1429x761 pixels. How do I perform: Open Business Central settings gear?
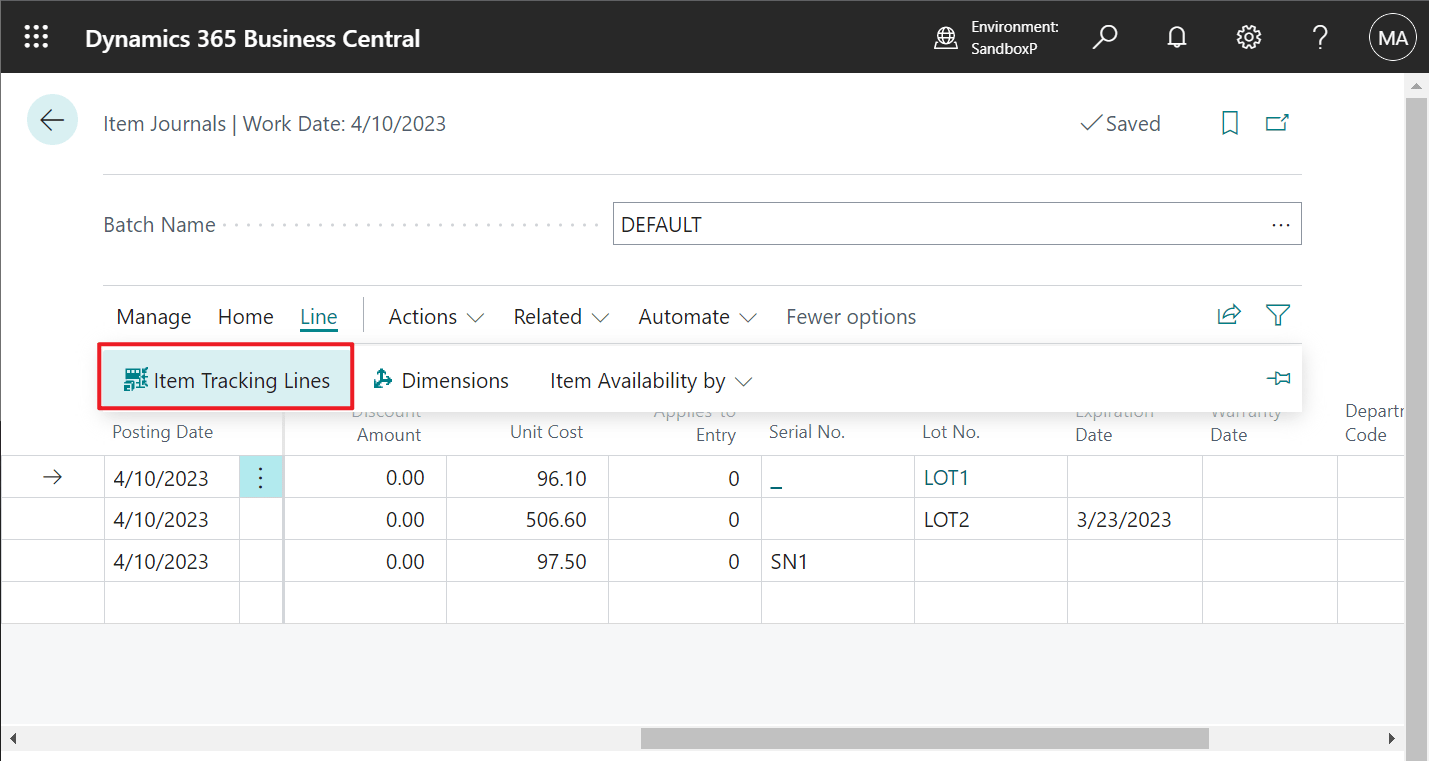(1248, 36)
